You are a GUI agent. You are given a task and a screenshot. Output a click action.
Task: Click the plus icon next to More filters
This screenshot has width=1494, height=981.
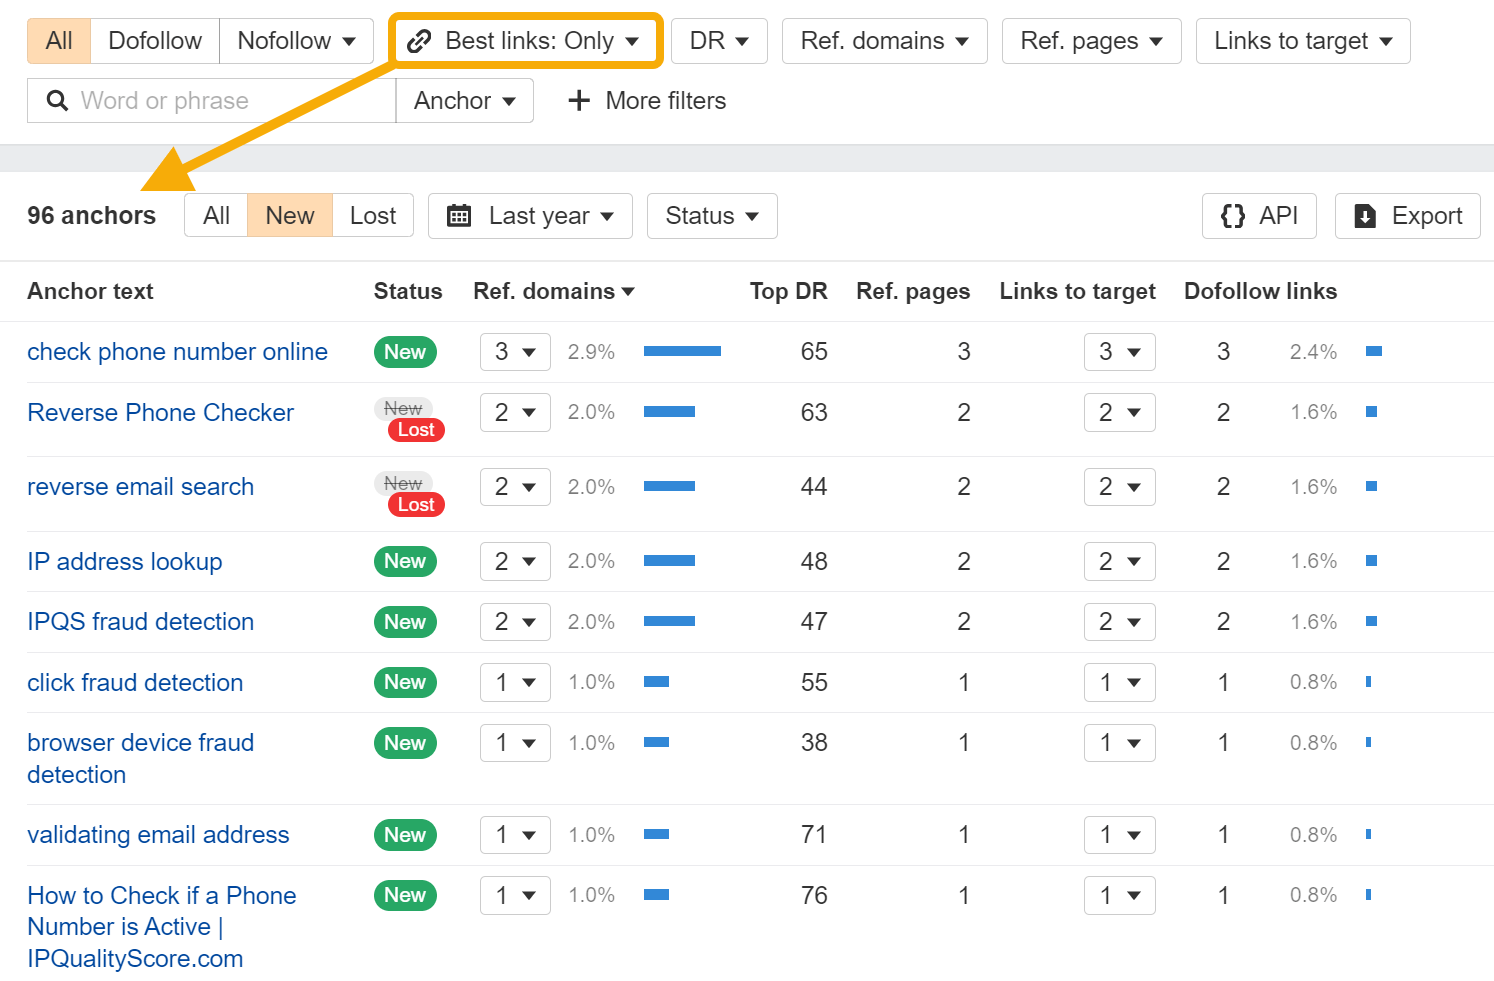pyautogui.click(x=580, y=100)
